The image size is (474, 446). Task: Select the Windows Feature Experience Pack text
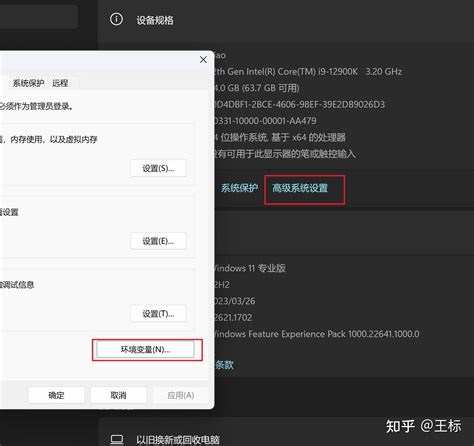316,334
